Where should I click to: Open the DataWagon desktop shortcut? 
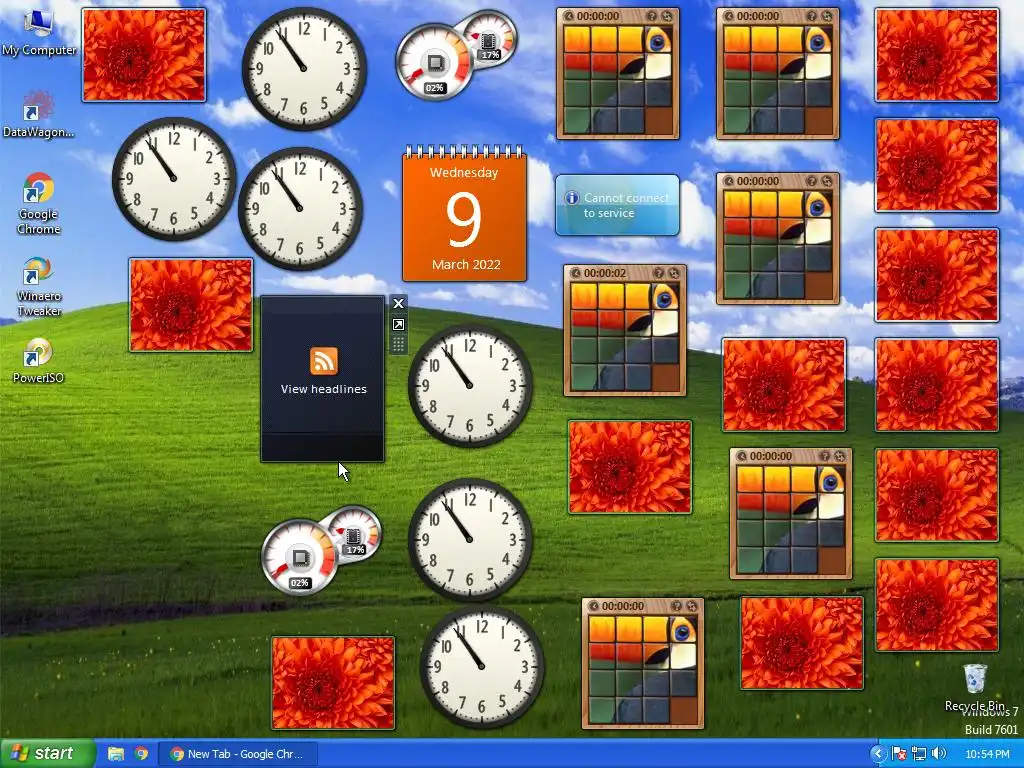(39, 115)
